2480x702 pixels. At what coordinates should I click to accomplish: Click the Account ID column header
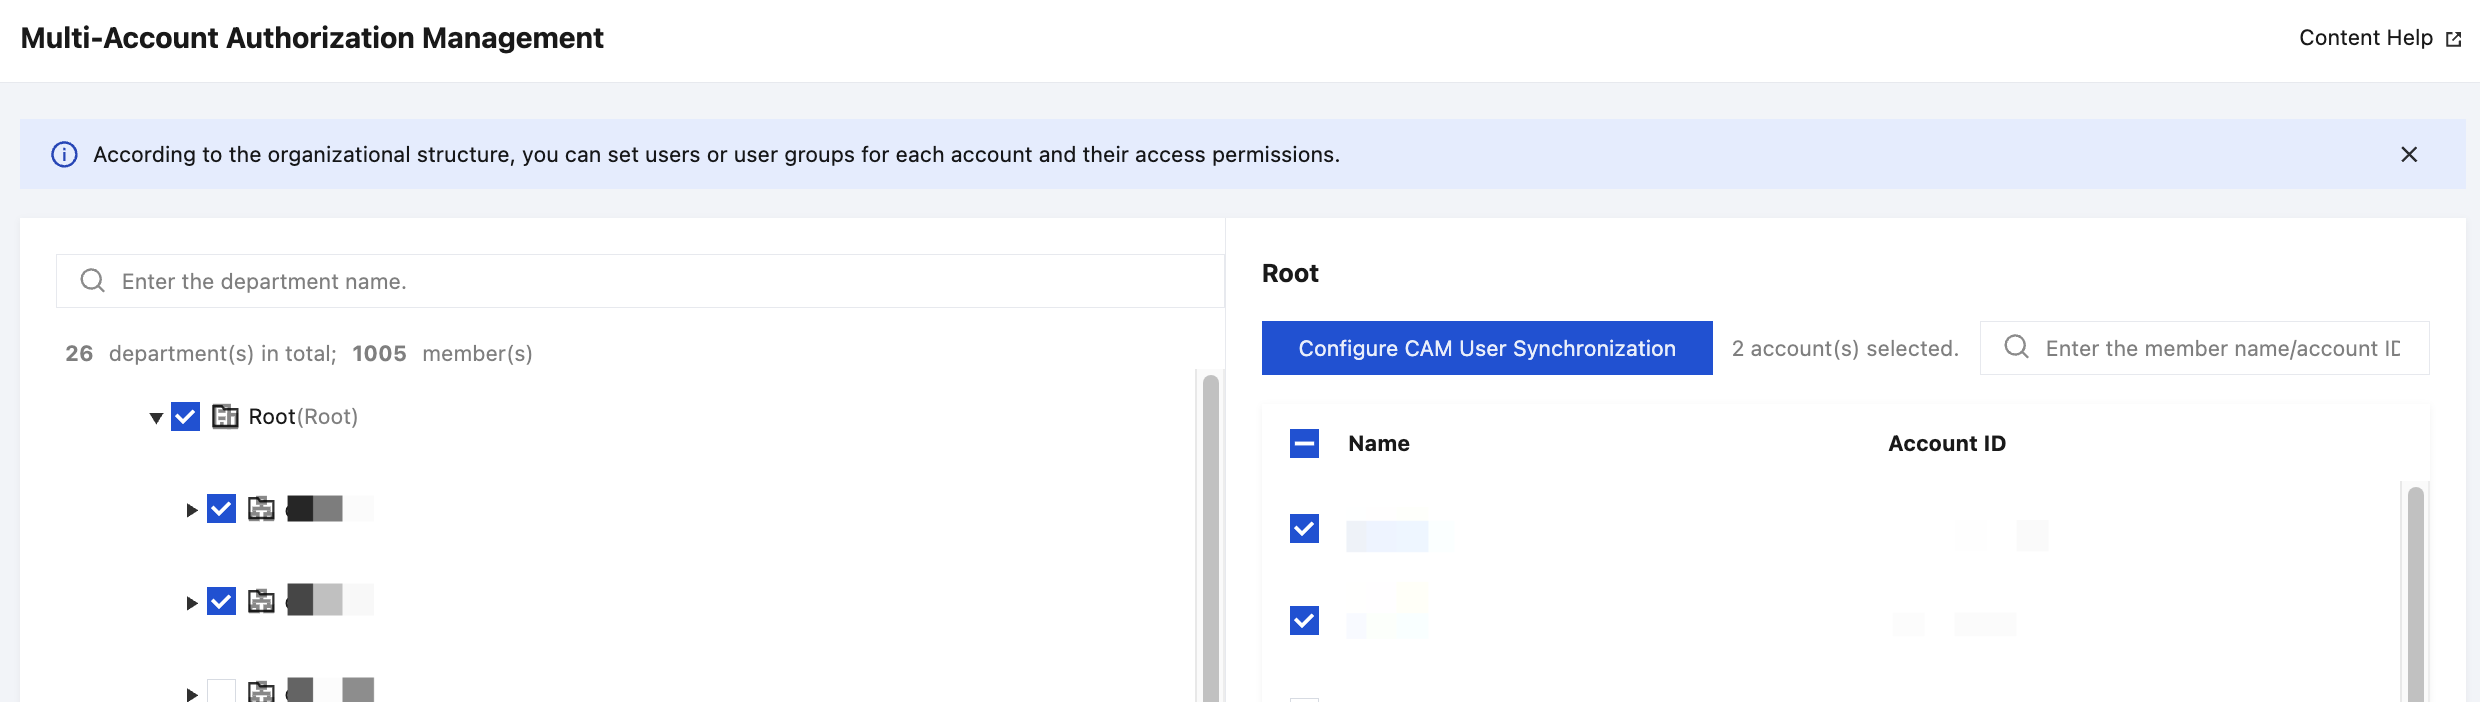(x=1947, y=443)
